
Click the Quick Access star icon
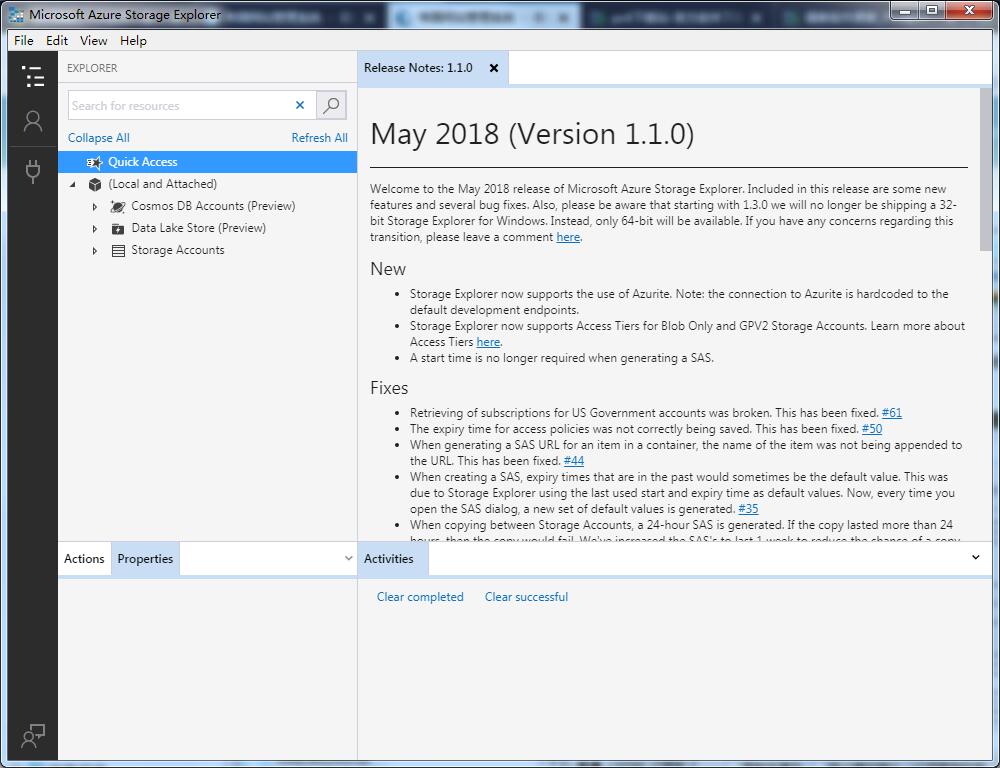pos(94,163)
